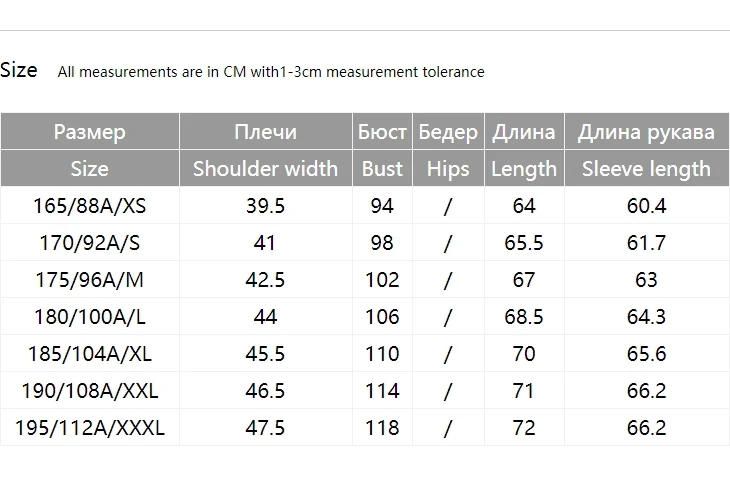730x488 pixels.
Task: Click the "Hips" column header
Action: [x=447, y=169]
